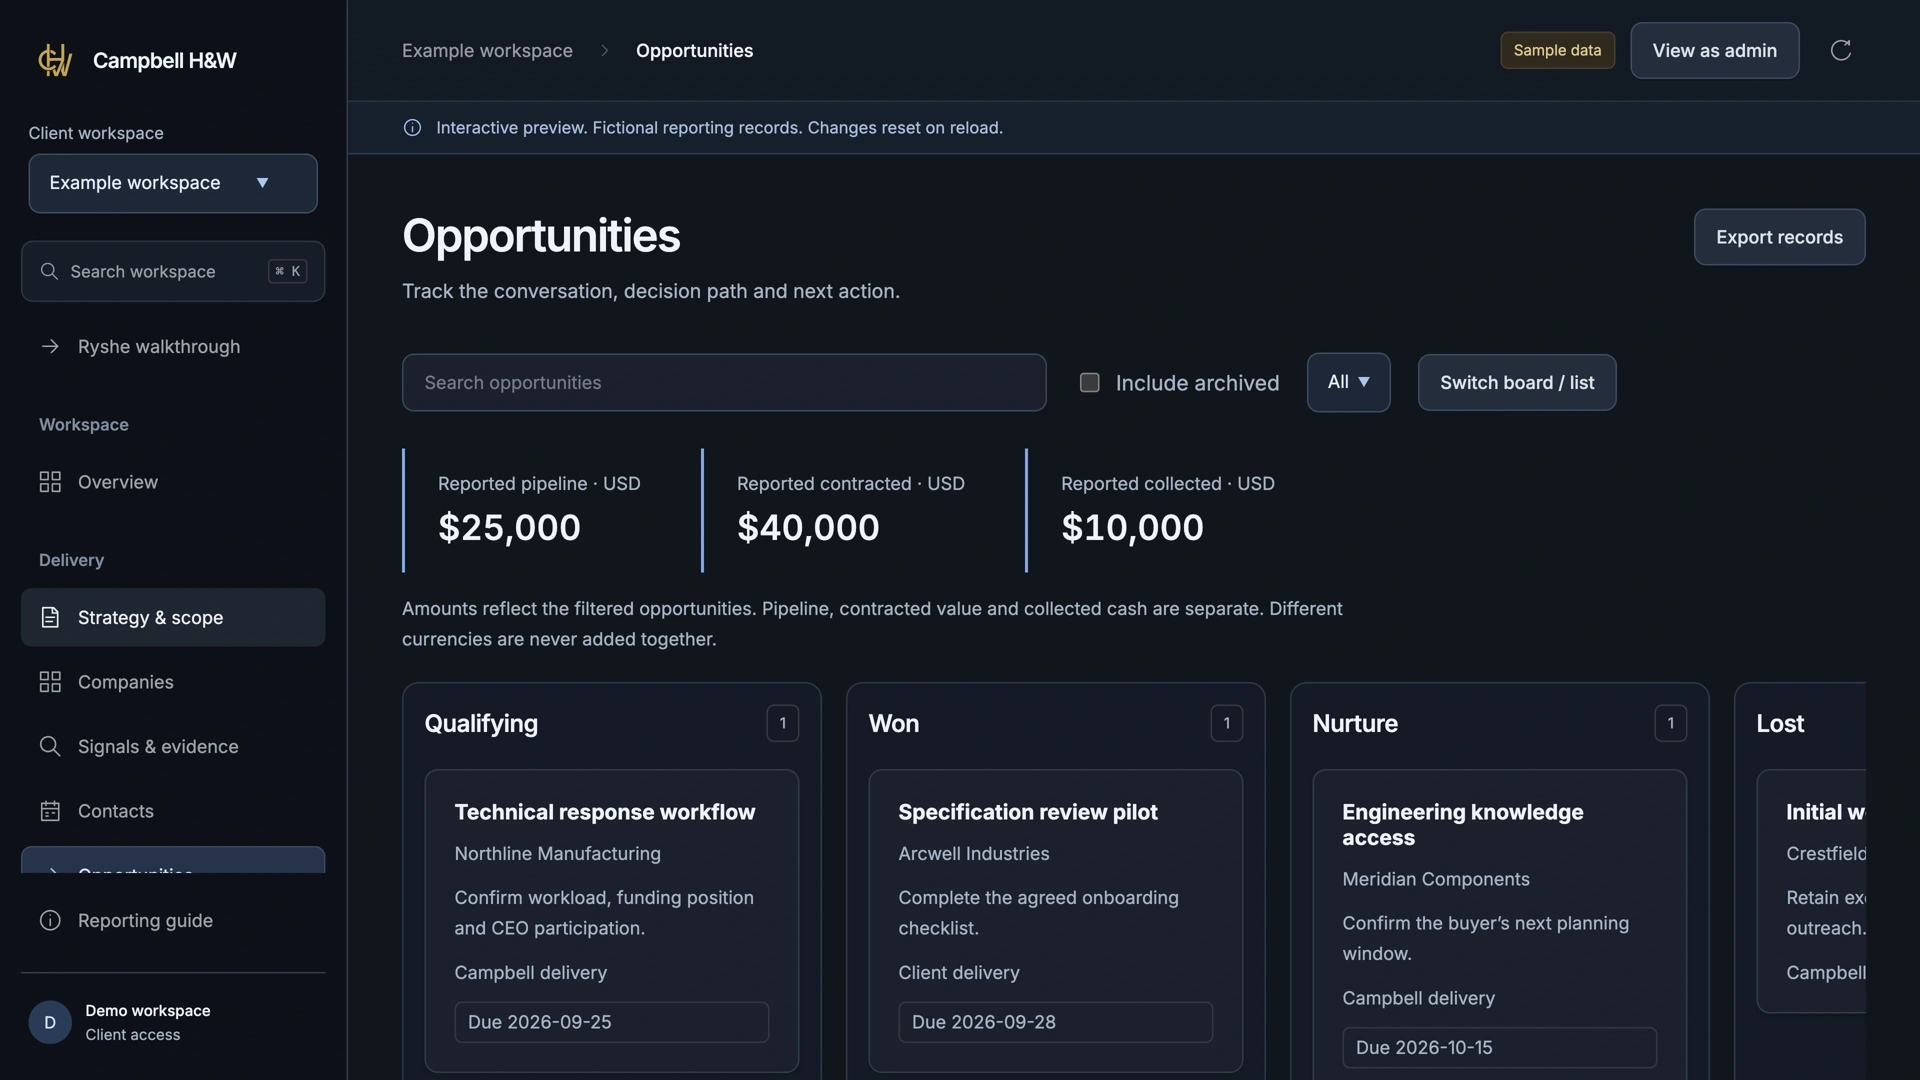This screenshot has width=1920, height=1080.
Task: Click the Nurture column count badge
Action: [1670, 723]
